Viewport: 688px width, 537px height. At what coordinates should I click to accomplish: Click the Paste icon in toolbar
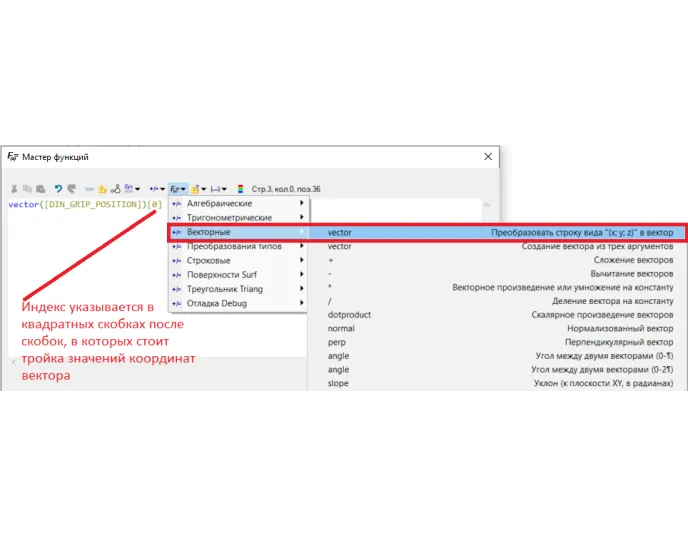pyautogui.click(x=41, y=189)
